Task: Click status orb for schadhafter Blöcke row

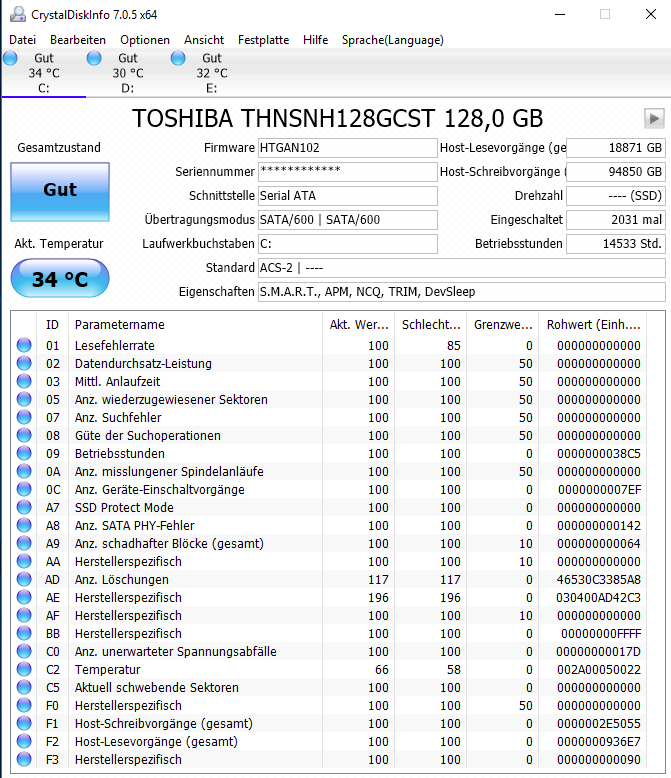Action: 24,543
